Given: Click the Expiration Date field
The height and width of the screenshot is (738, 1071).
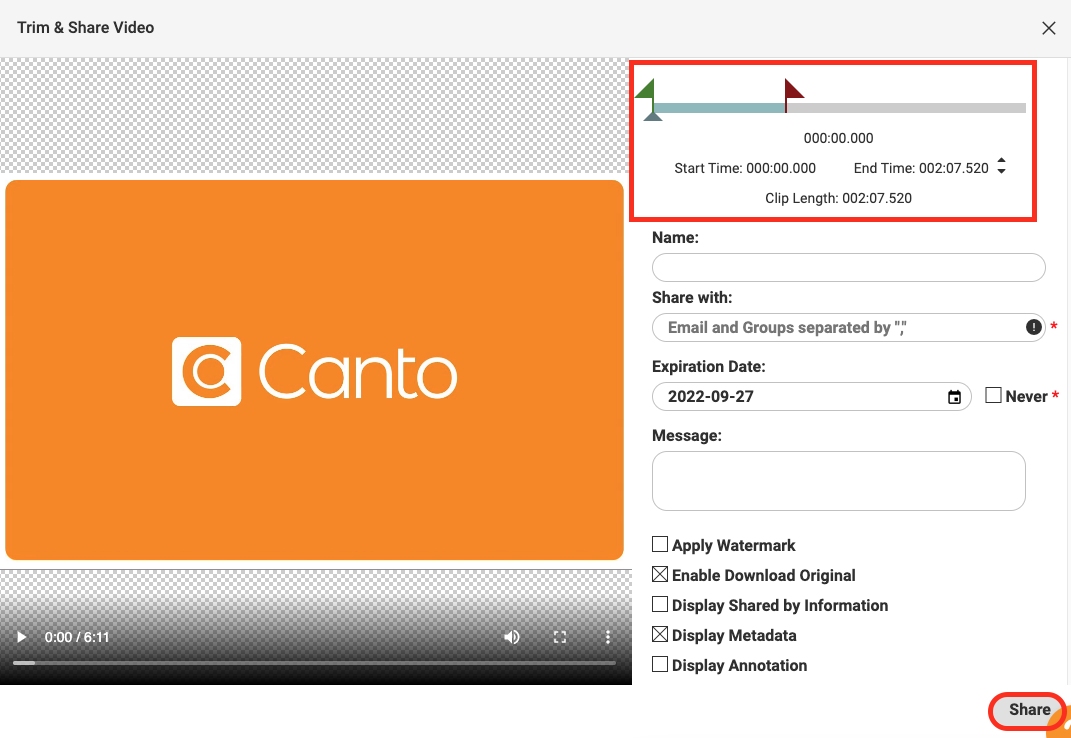Looking at the screenshot, I should click(x=811, y=396).
